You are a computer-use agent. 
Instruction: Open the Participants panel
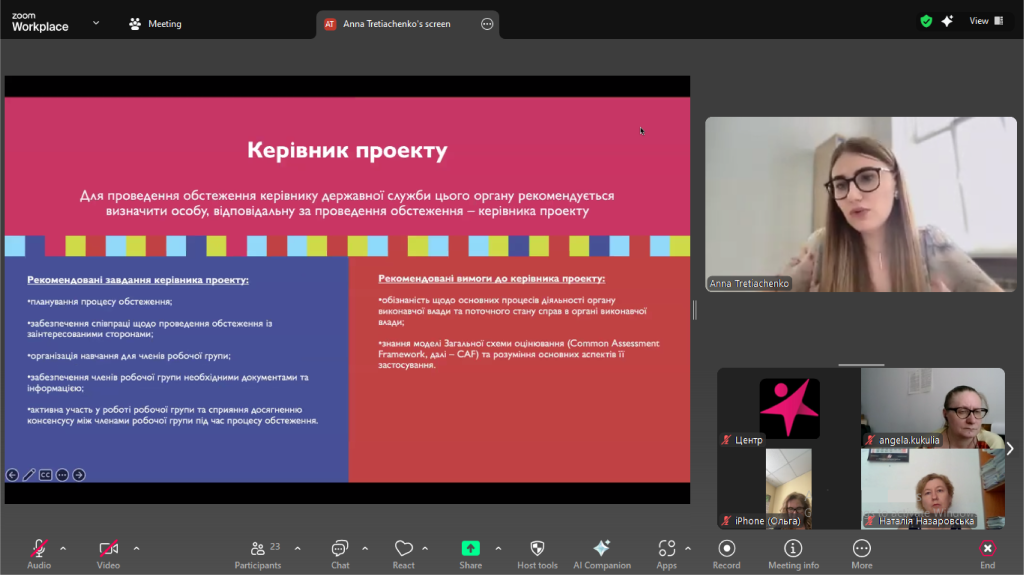[x=258, y=554]
